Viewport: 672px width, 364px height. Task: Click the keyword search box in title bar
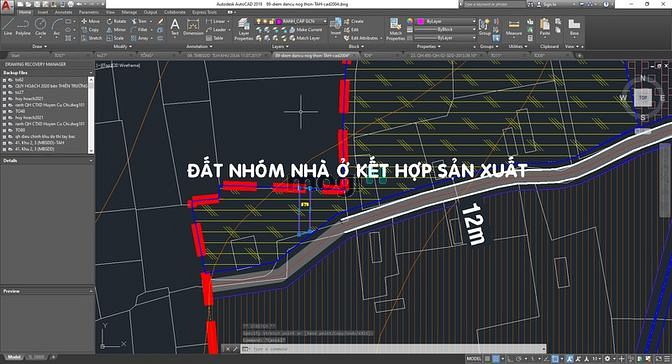[494, 4]
